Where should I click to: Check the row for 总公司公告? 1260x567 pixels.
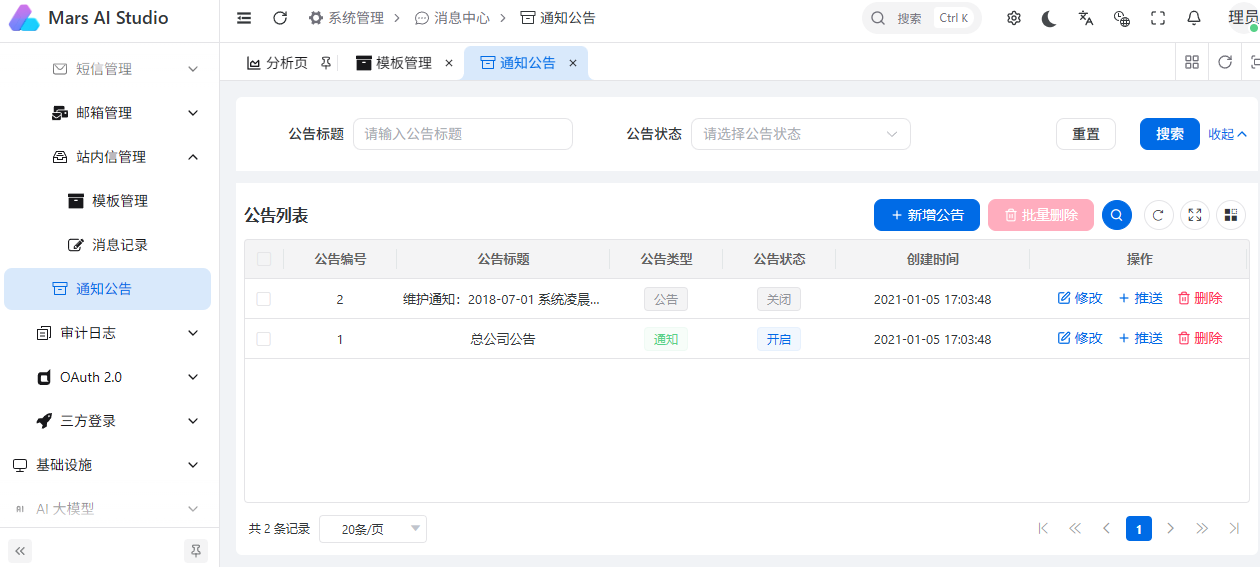click(264, 339)
